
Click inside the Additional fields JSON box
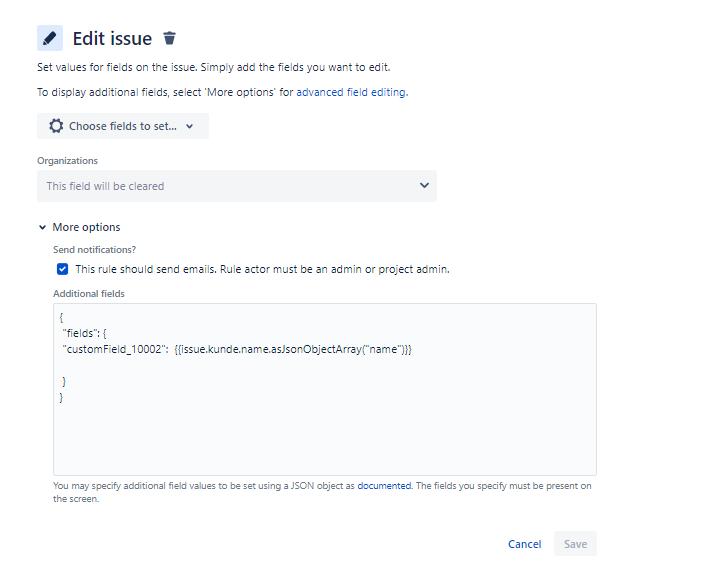coord(325,389)
